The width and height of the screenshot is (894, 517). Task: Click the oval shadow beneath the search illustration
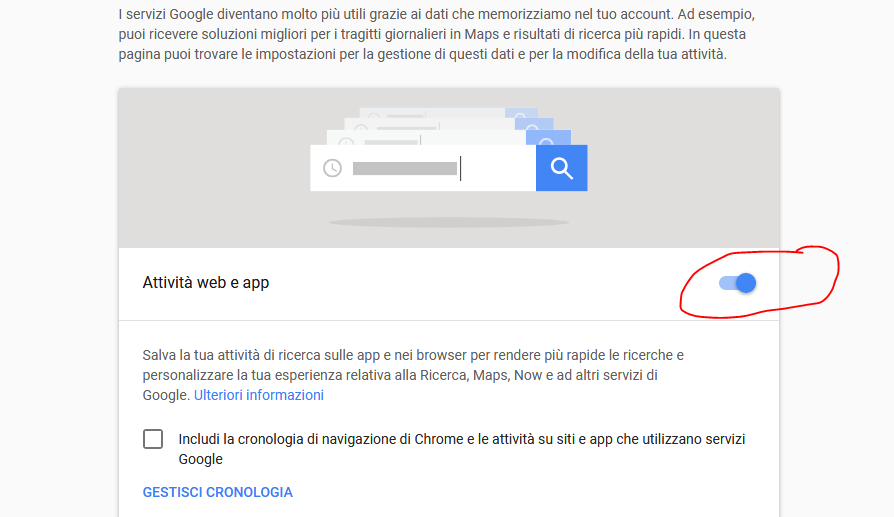(x=449, y=222)
